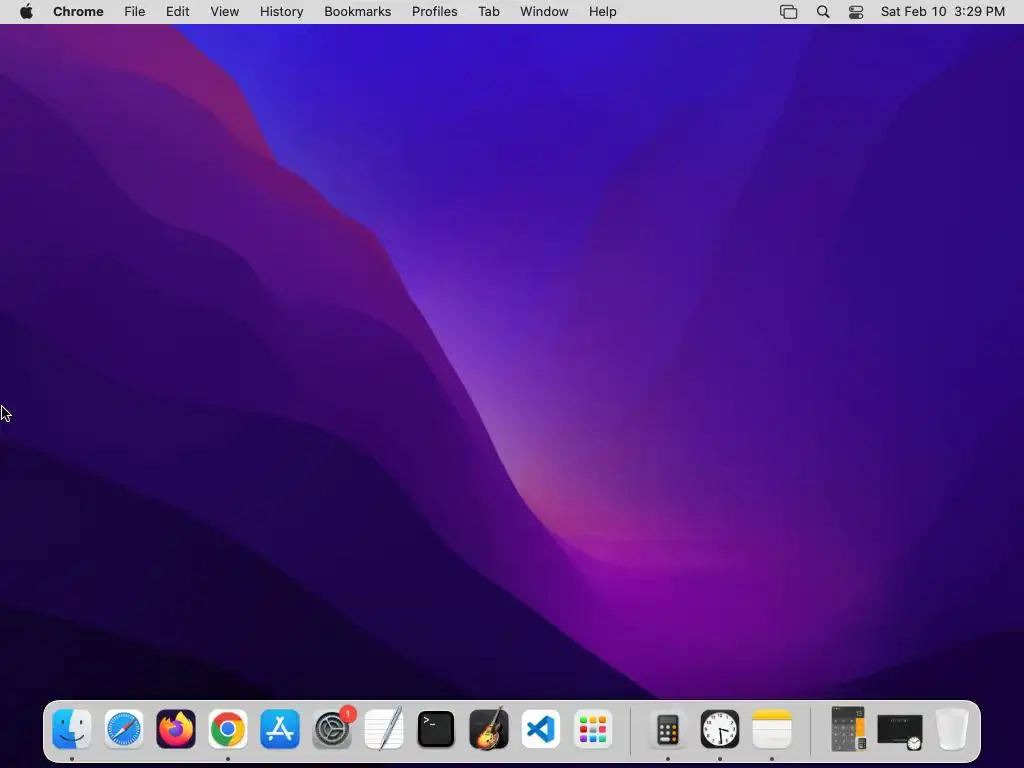The height and width of the screenshot is (768, 1024).
Task: Restore the minimized Clock window thumbnail
Action: (900, 731)
